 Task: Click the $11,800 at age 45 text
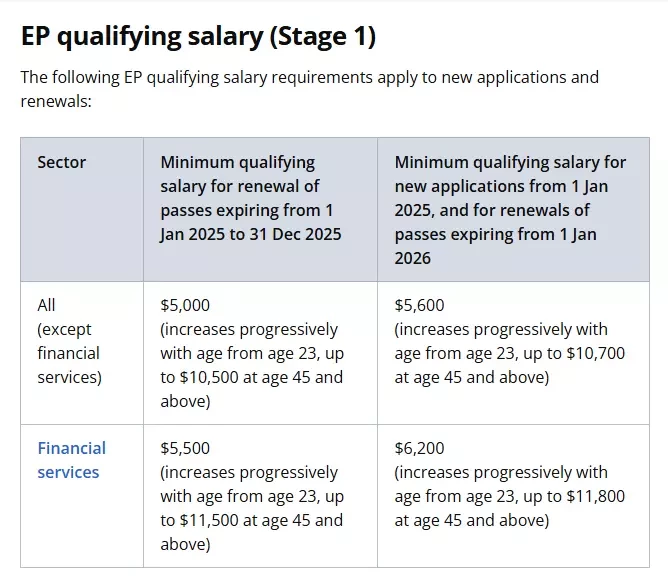[510, 509]
